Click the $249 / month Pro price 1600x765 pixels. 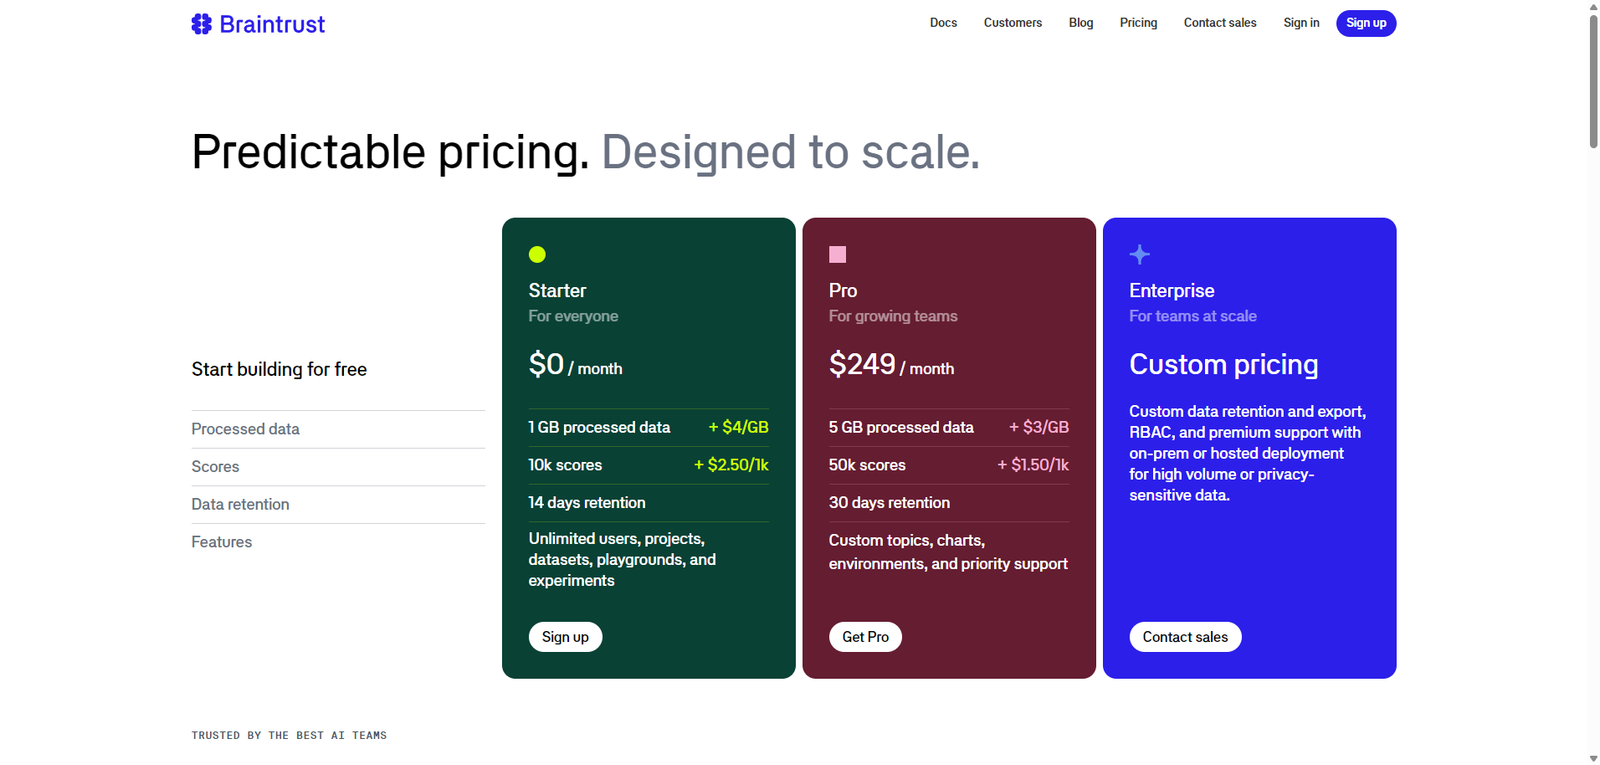pyautogui.click(x=891, y=365)
